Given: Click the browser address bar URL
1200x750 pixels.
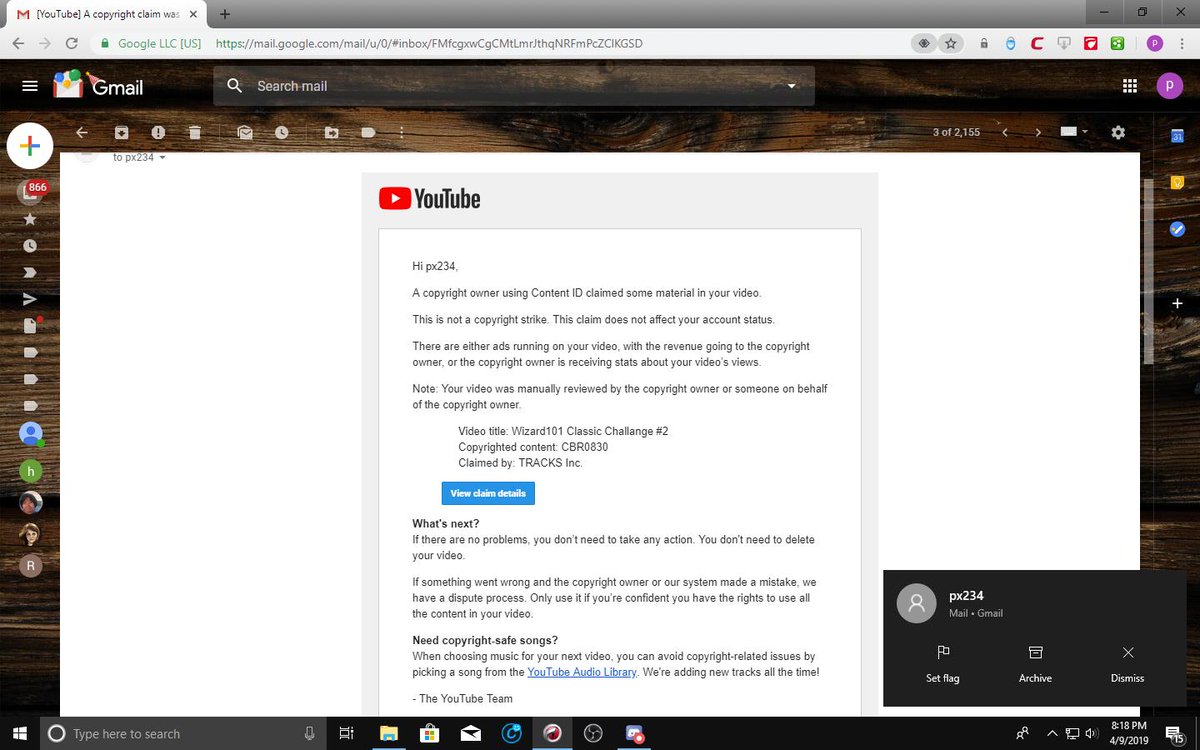Looking at the screenshot, I should point(429,43).
